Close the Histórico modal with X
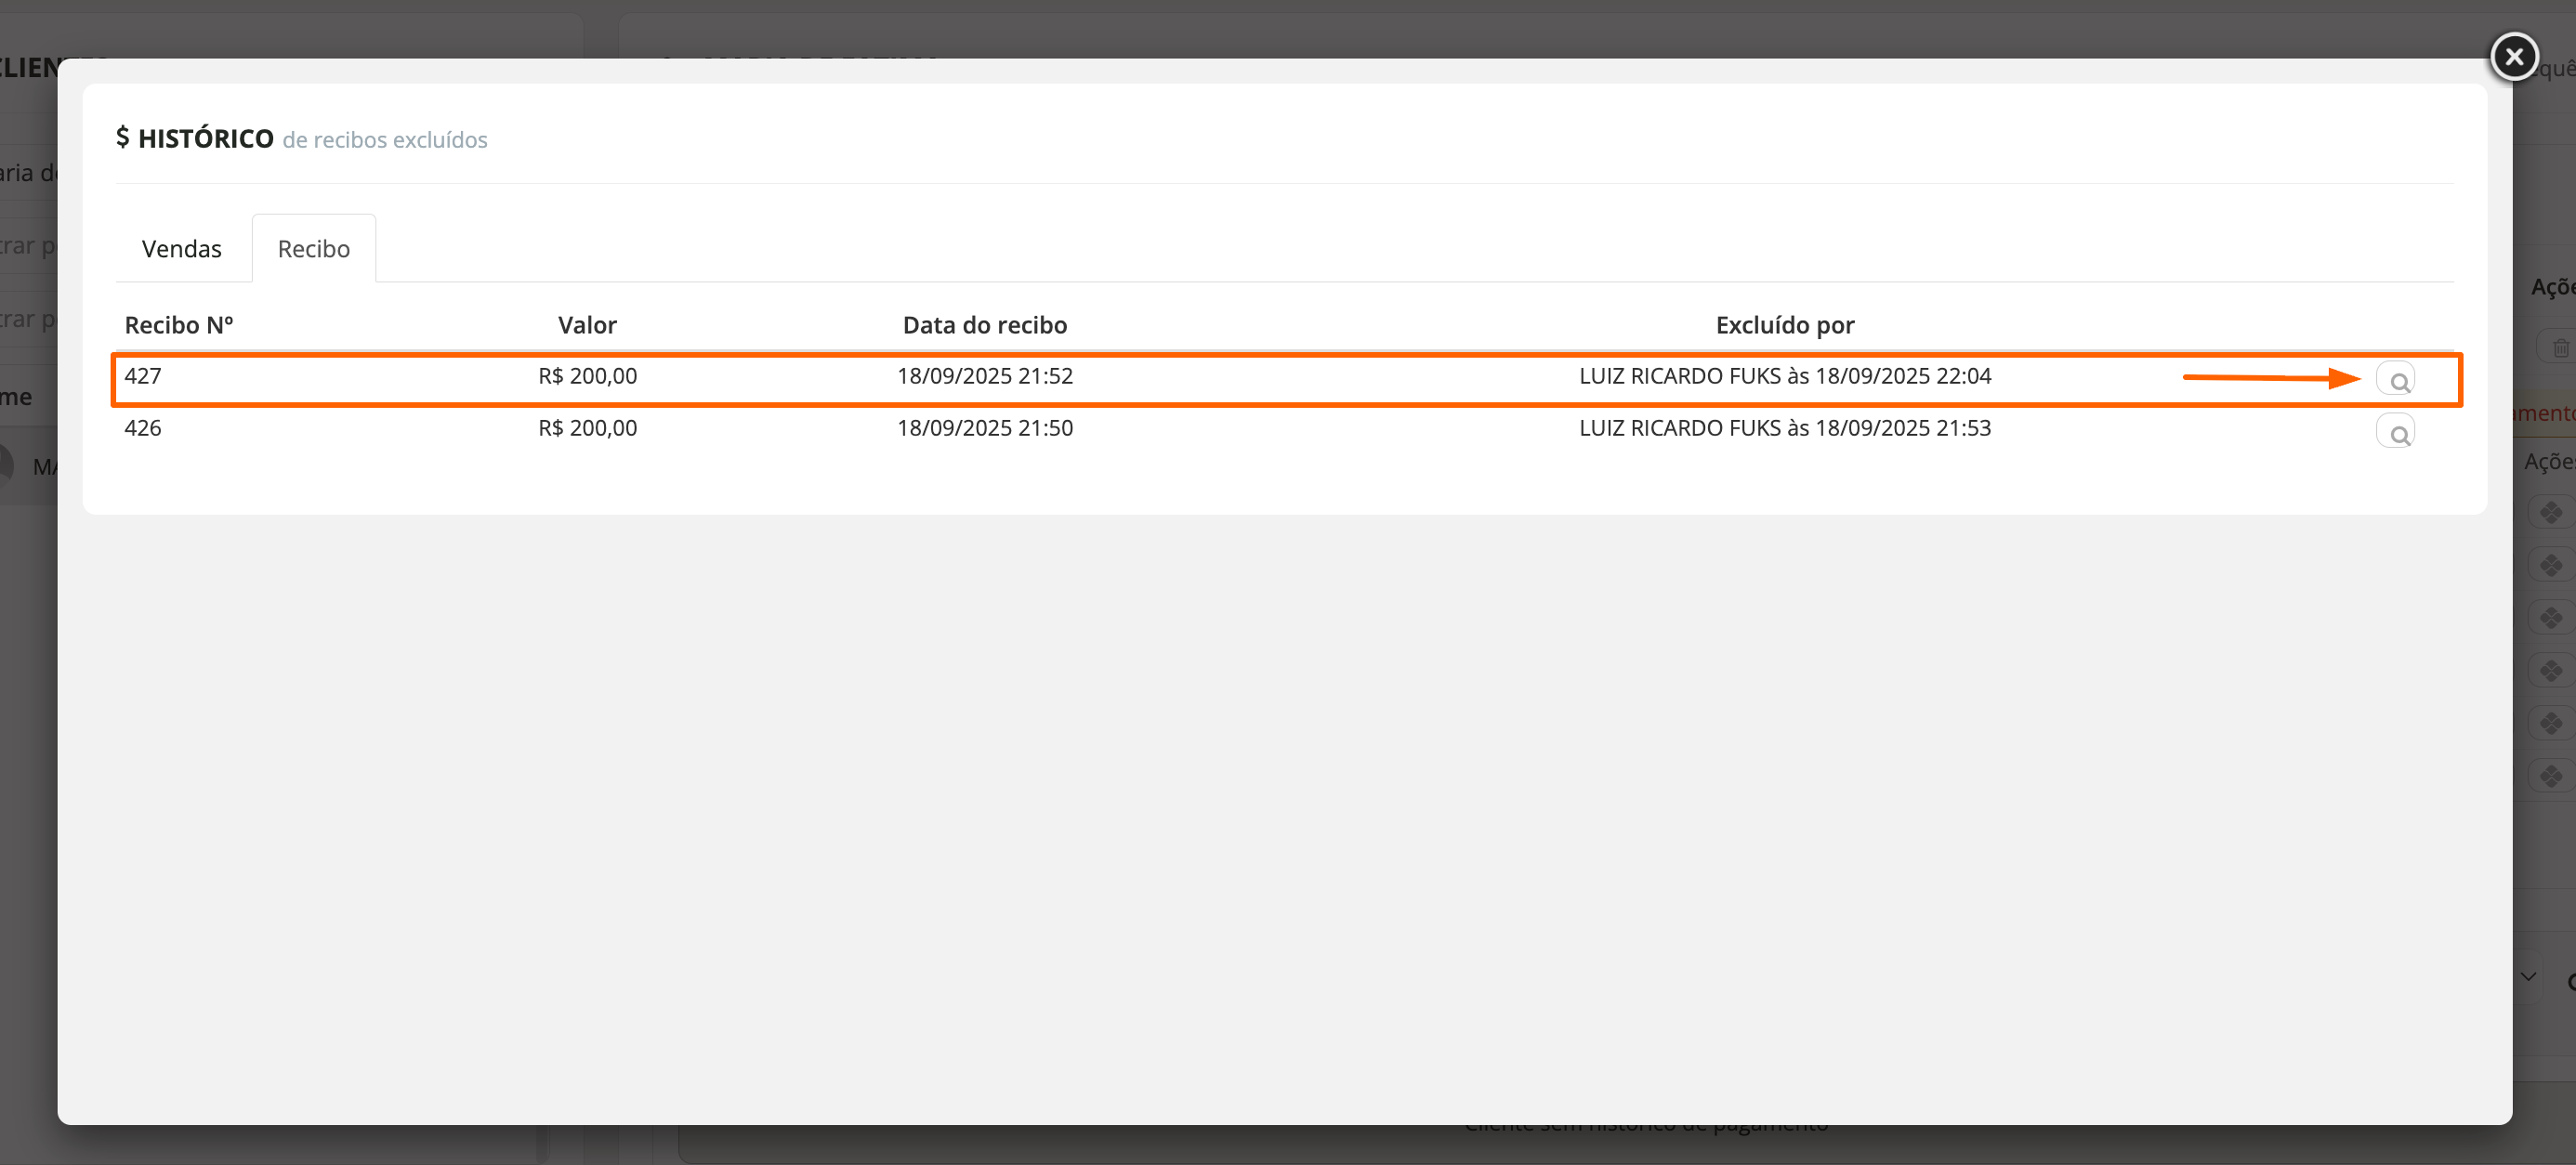Viewport: 2576px width, 1165px height. (2513, 57)
